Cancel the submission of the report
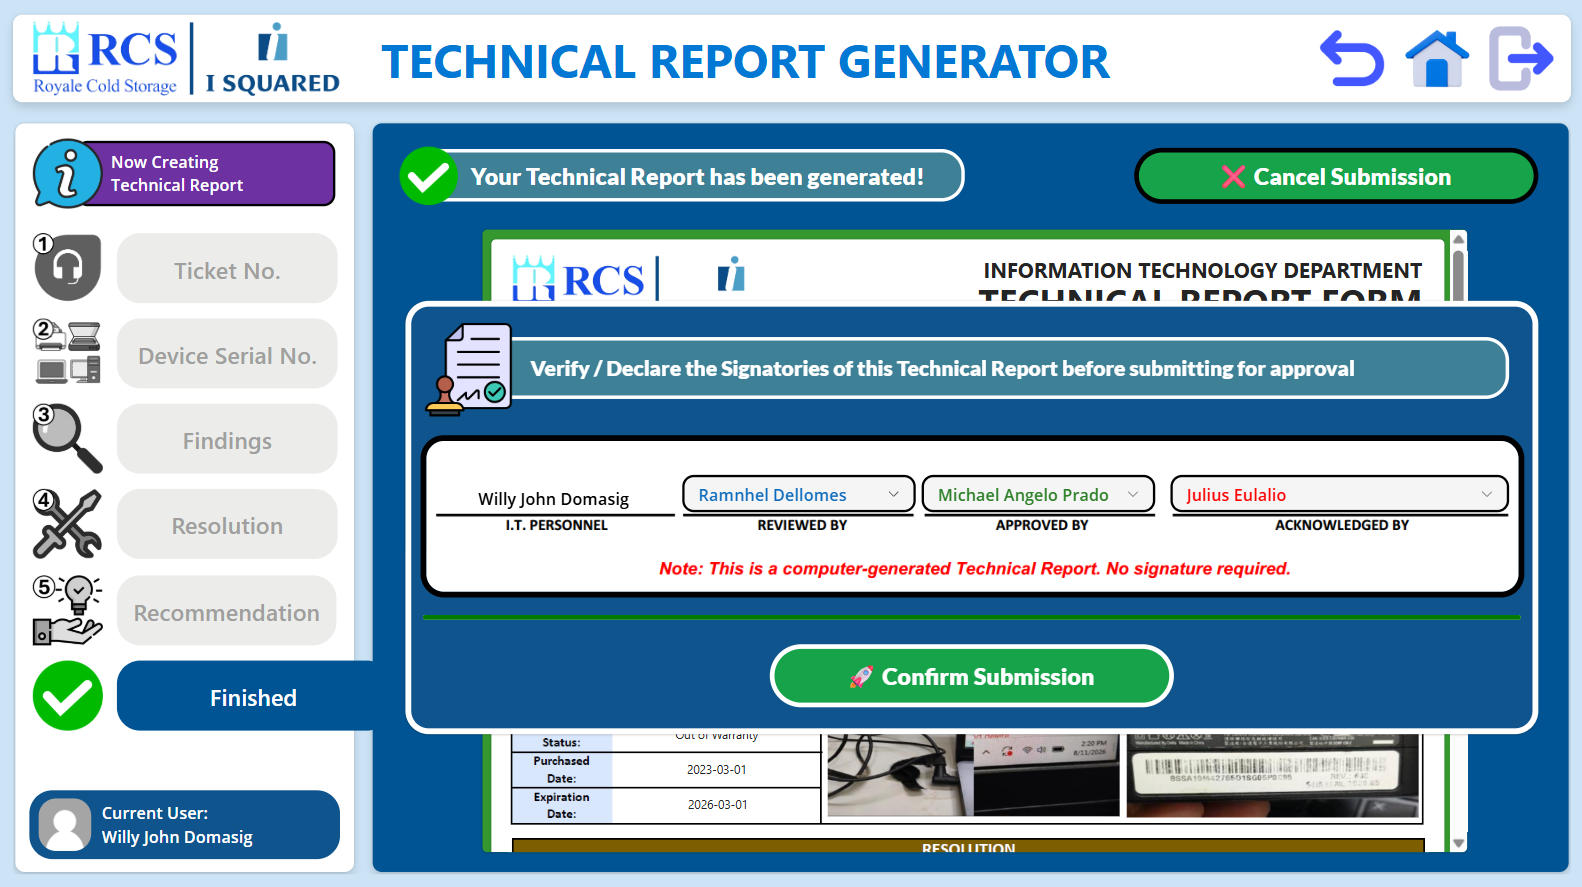 click(1336, 176)
